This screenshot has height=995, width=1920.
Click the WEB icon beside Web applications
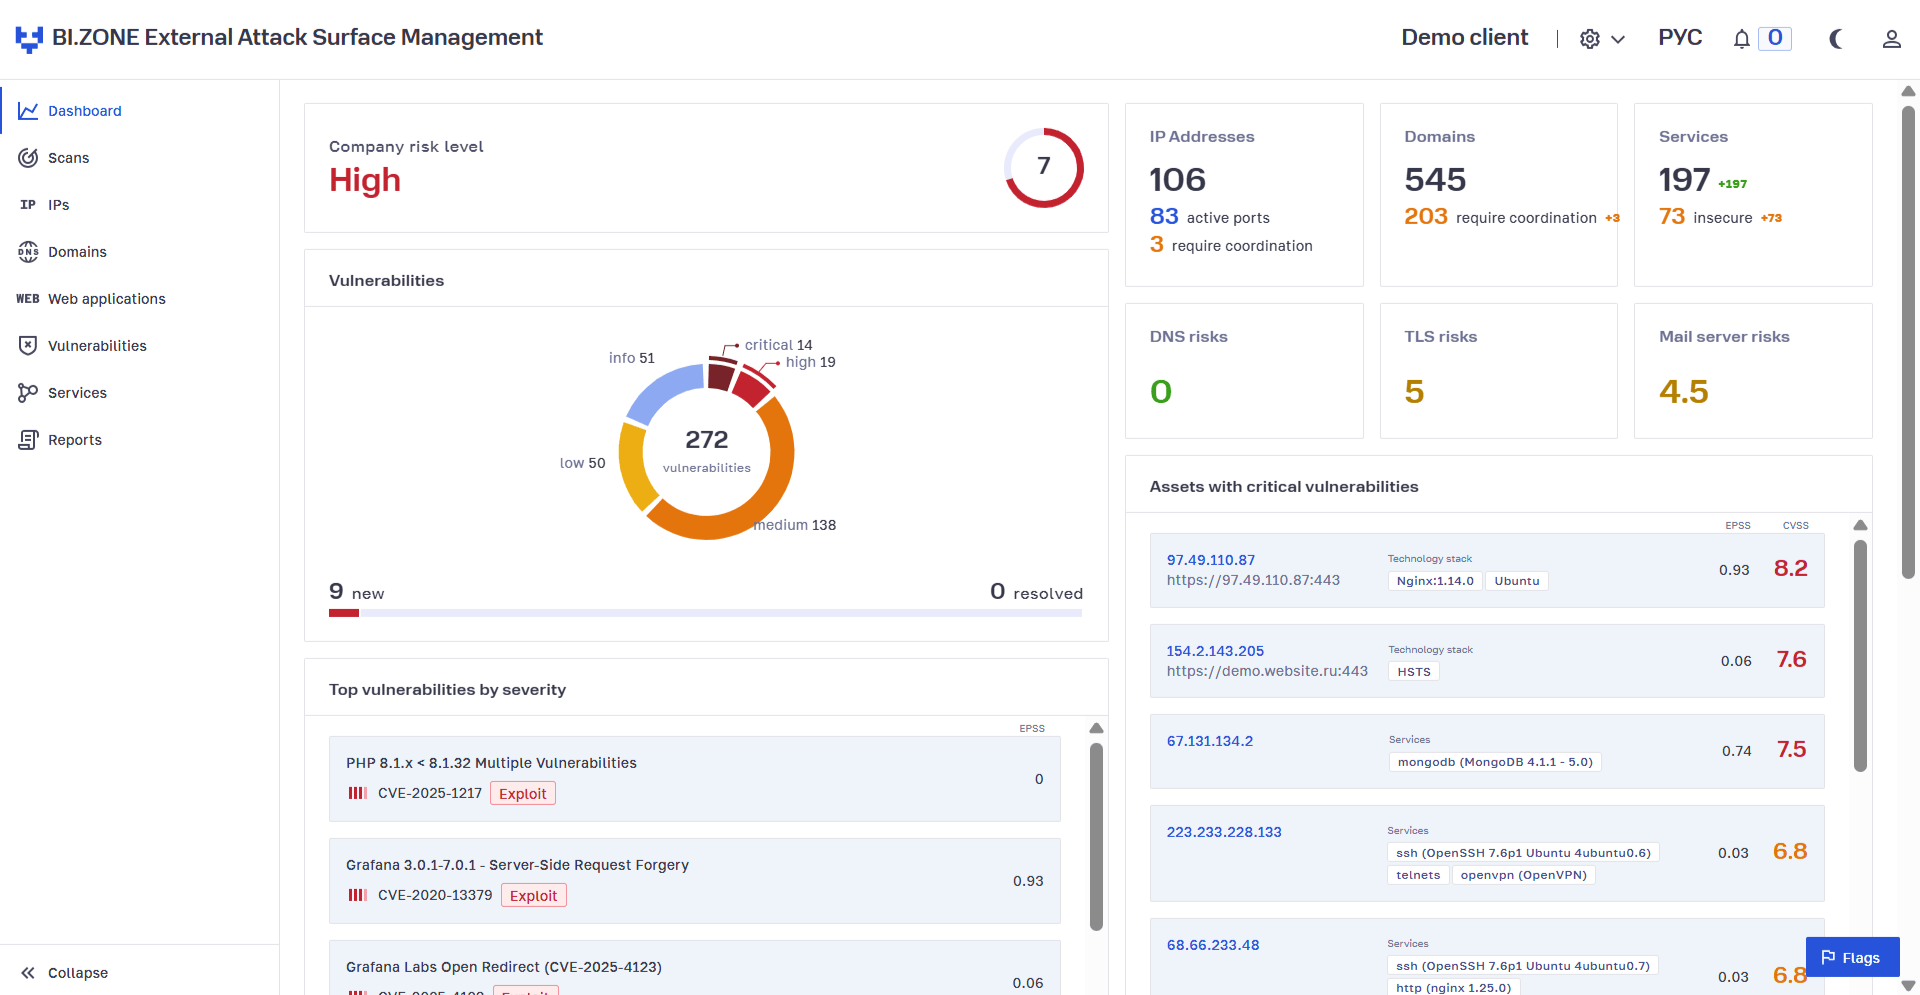(28, 299)
